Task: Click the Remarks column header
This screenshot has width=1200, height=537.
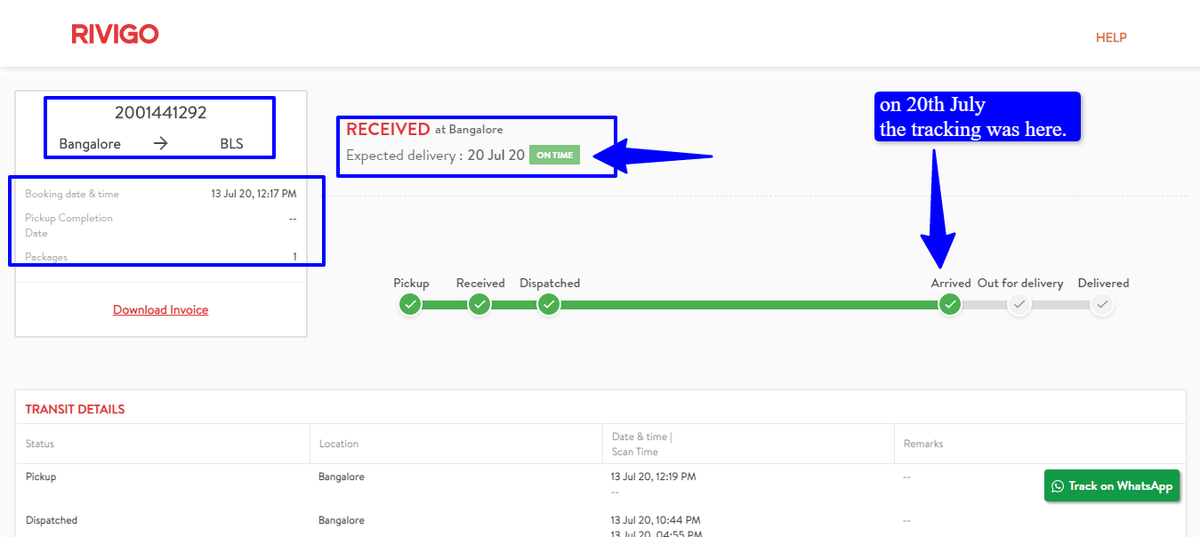Action: (923, 443)
